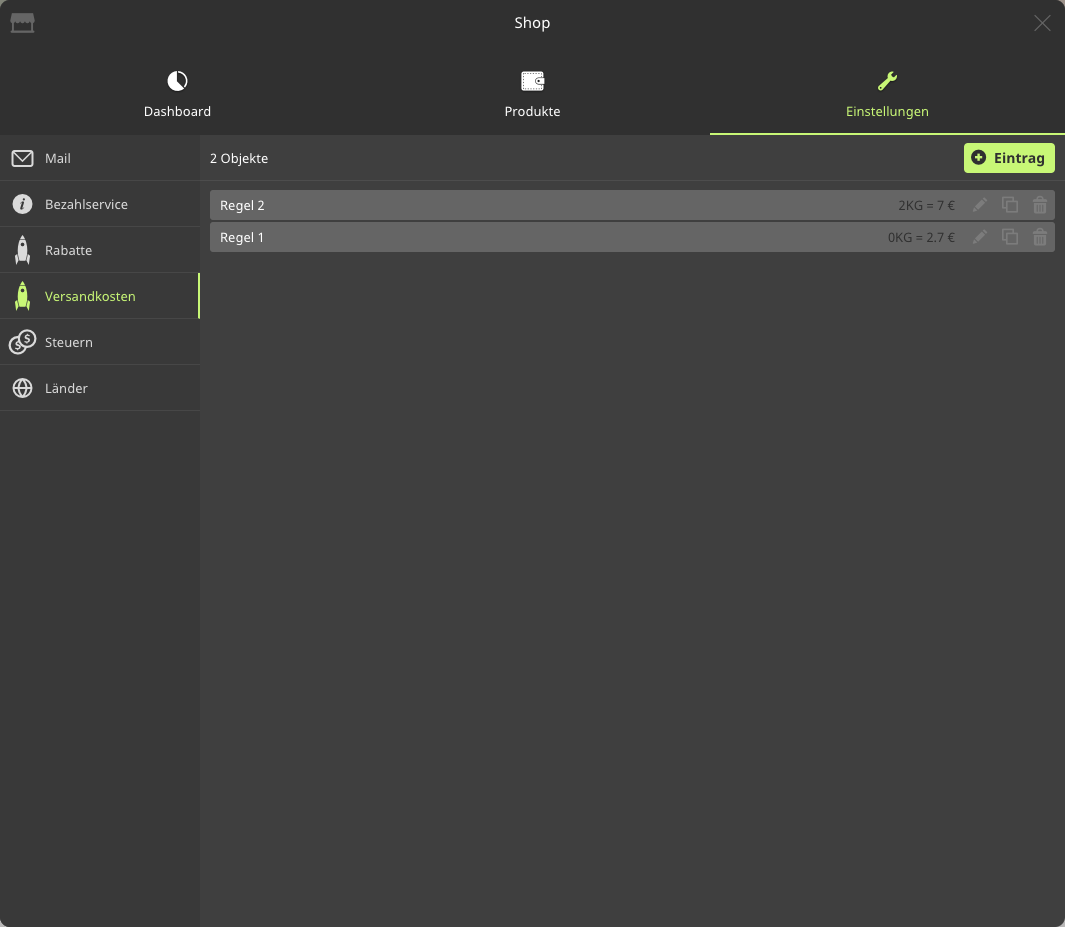This screenshot has height=927, width=1065.
Task: Duplicate Regel 2 using the copy icon
Action: [1010, 205]
